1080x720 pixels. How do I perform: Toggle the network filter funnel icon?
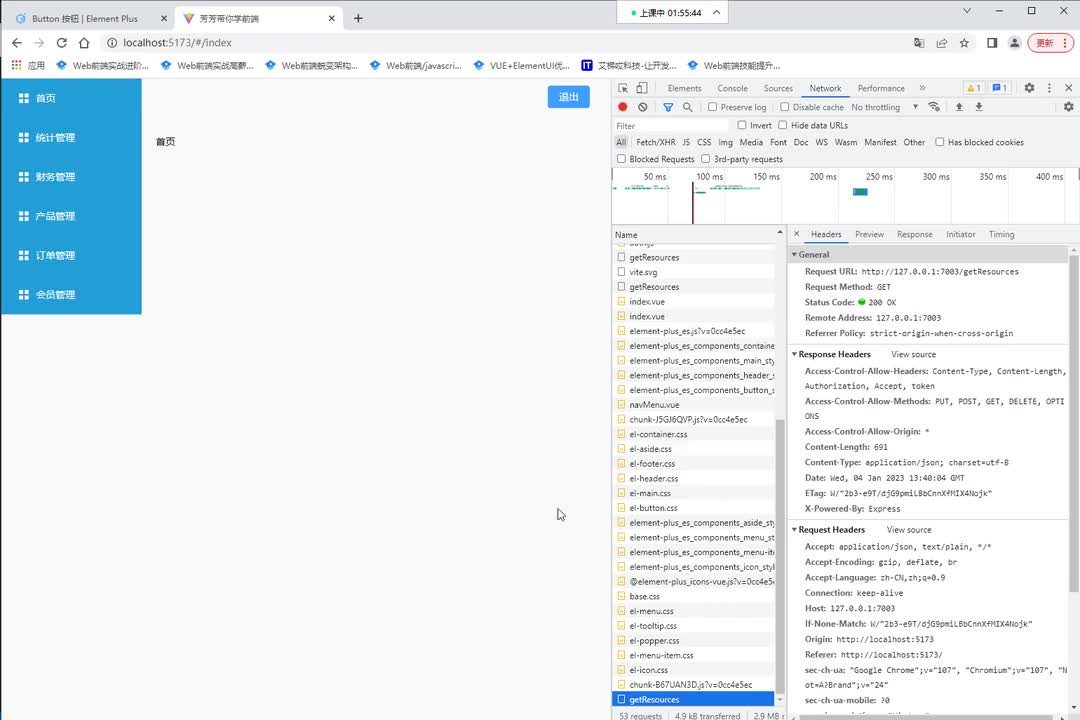(x=668, y=107)
